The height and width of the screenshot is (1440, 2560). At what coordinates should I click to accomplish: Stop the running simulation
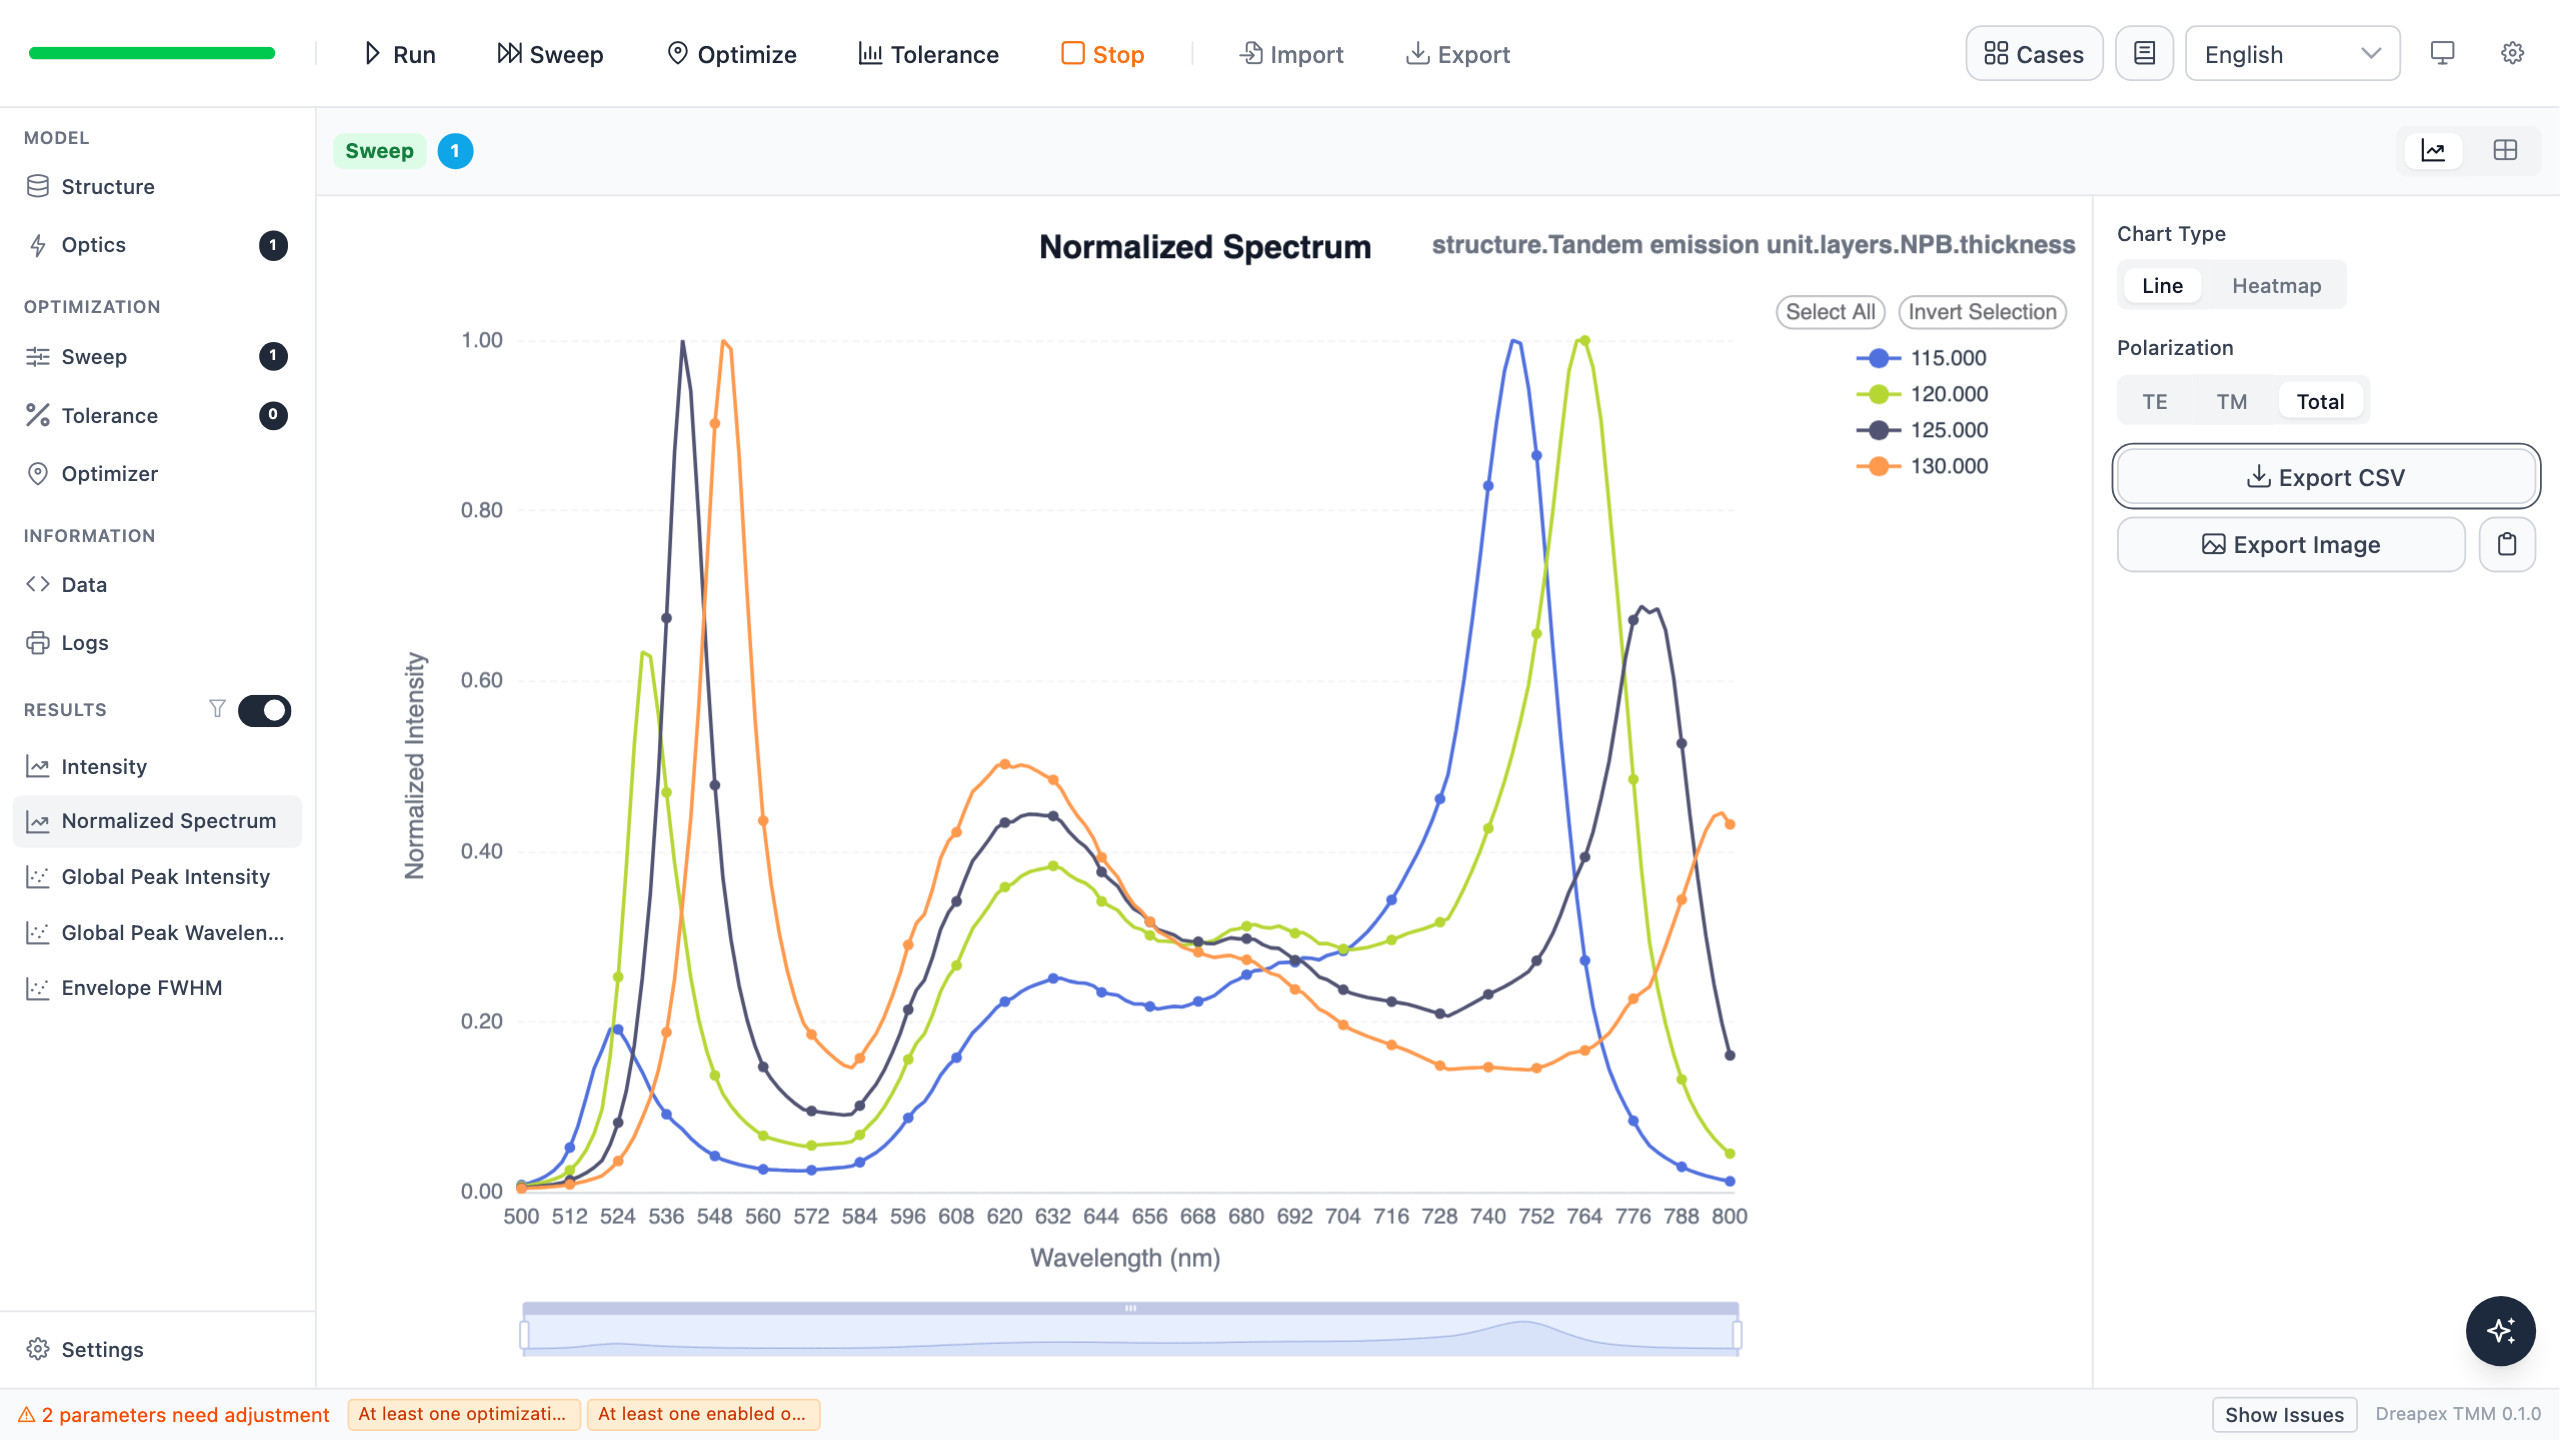click(x=1102, y=54)
